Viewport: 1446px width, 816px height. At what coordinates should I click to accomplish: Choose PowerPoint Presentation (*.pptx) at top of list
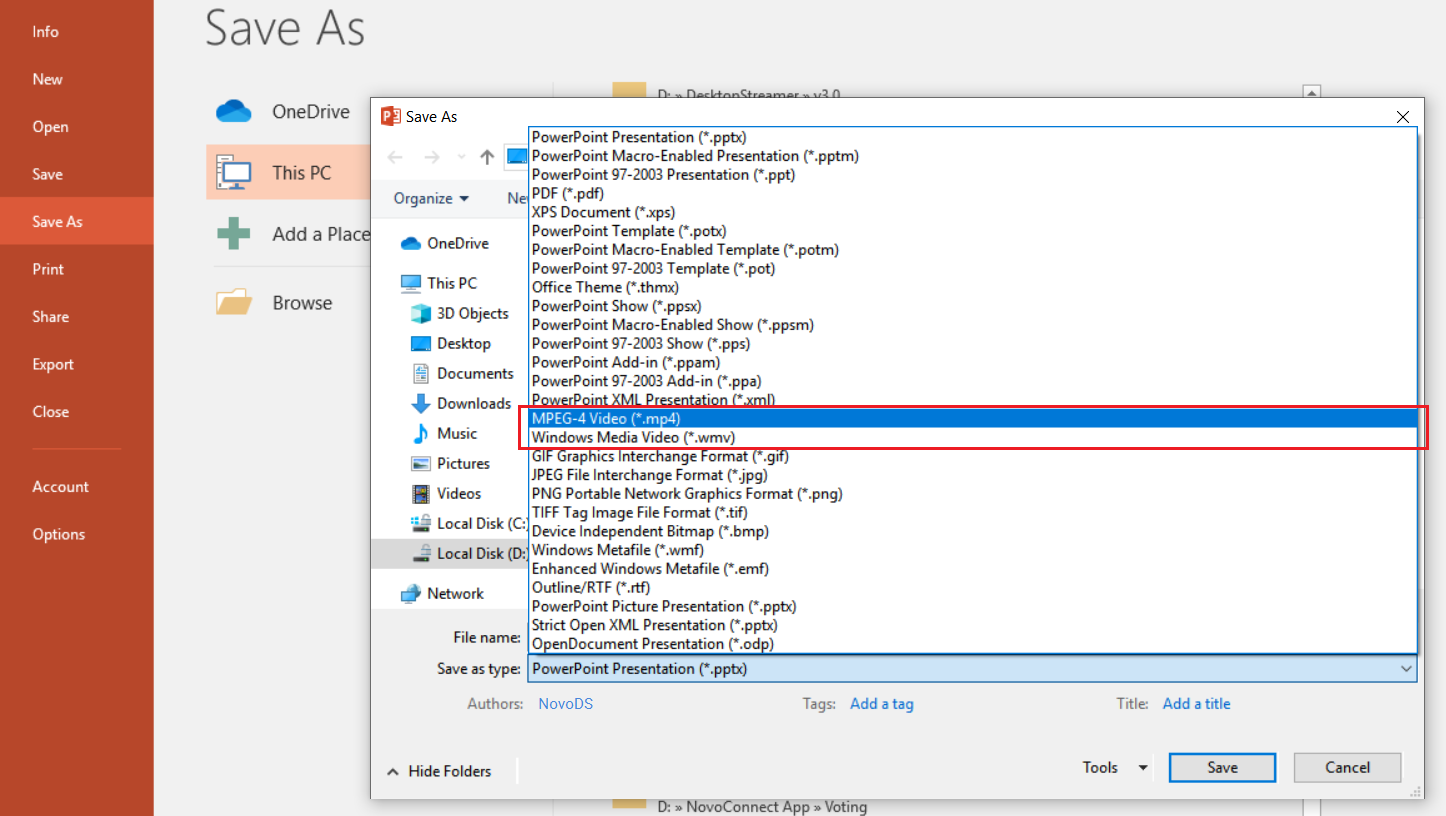click(973, 137)
